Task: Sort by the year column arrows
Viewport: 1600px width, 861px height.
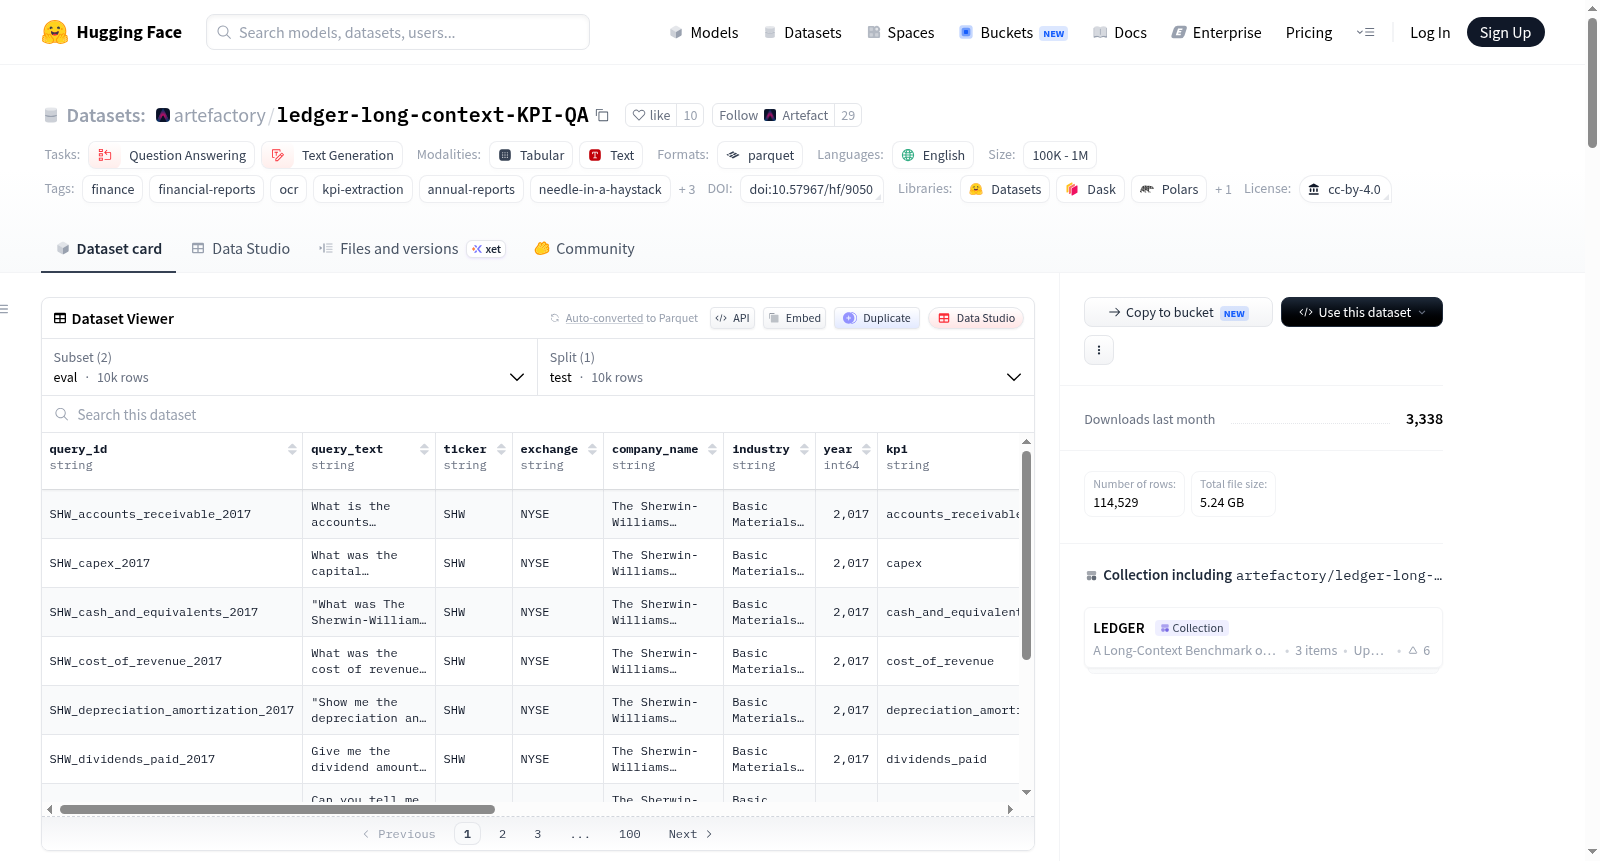Action: (867, 449)
